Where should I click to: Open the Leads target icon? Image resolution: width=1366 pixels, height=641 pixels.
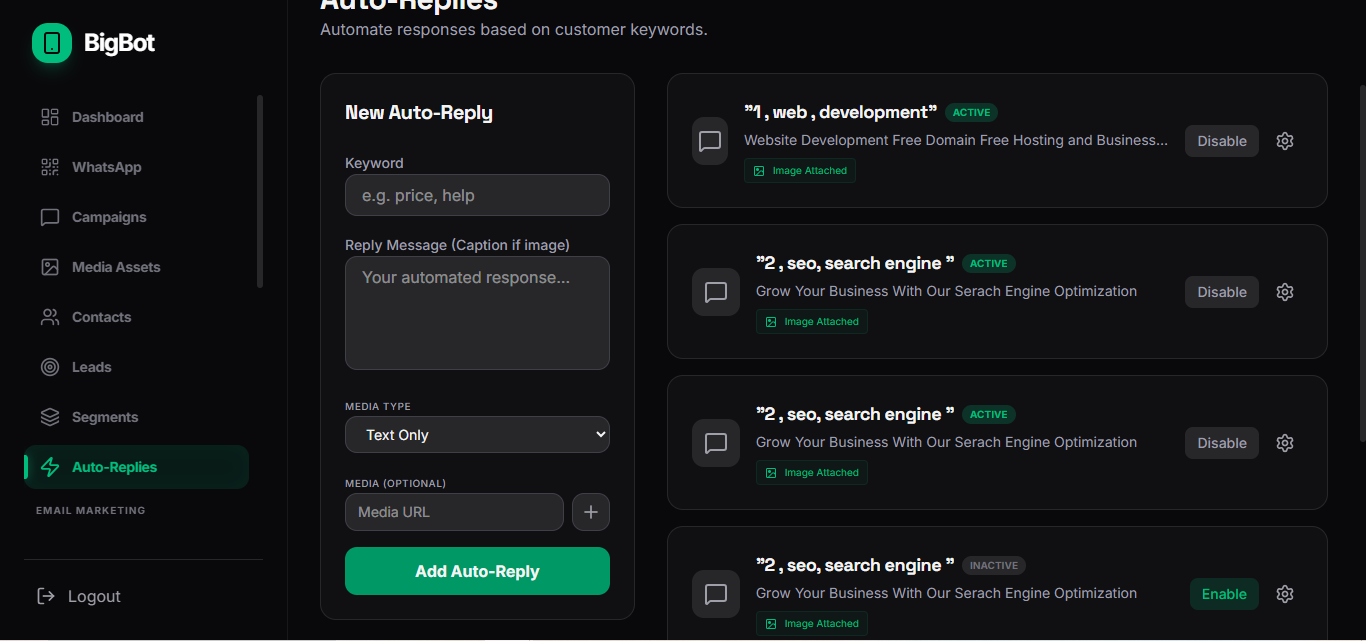tap(50, 367)
